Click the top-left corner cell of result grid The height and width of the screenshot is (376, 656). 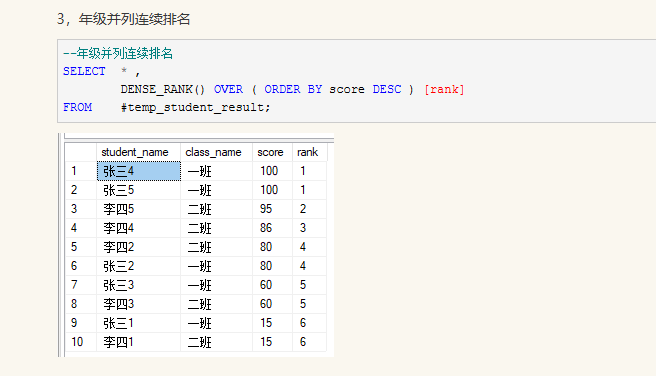click(x=81, y=152)
